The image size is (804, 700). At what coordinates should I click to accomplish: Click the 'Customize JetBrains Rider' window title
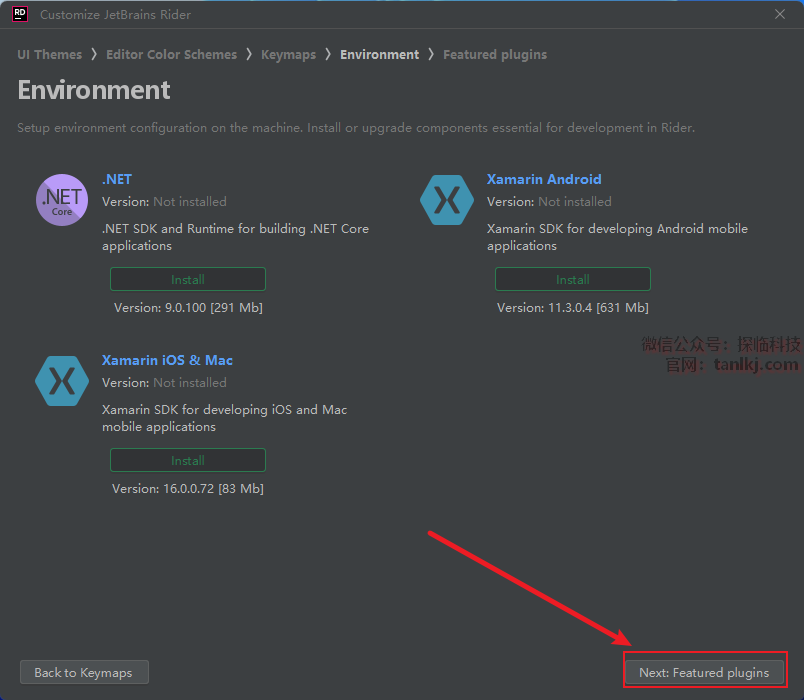click(115, 15)
